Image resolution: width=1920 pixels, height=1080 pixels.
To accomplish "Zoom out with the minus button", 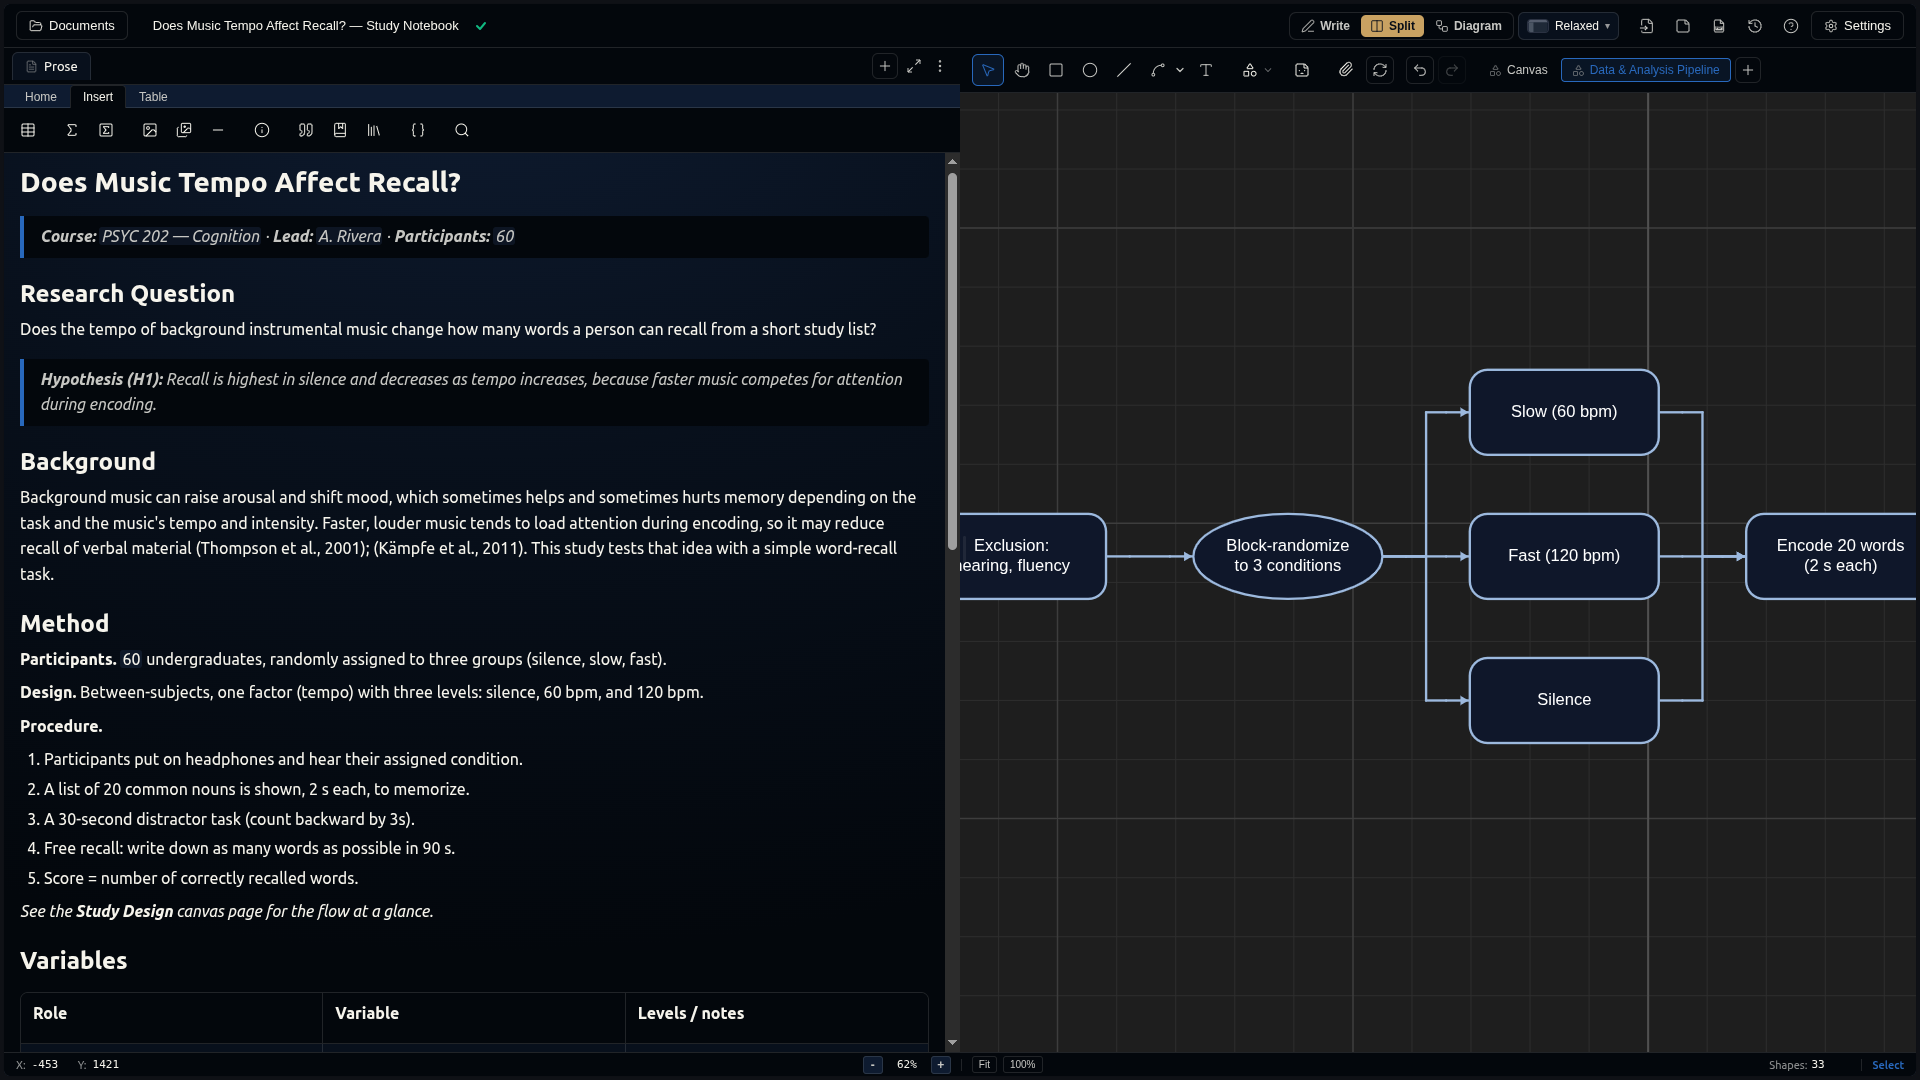I will click(x=873, y=1065).
